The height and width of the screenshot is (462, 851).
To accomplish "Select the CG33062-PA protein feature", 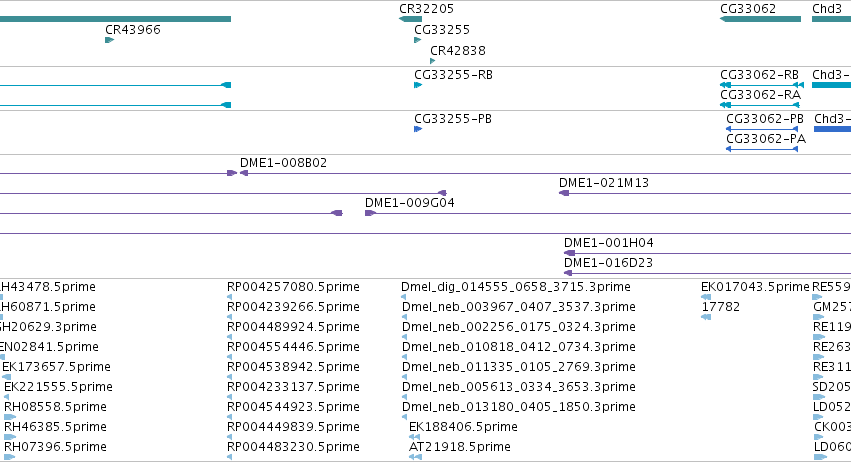I will (x=762, y=149).
